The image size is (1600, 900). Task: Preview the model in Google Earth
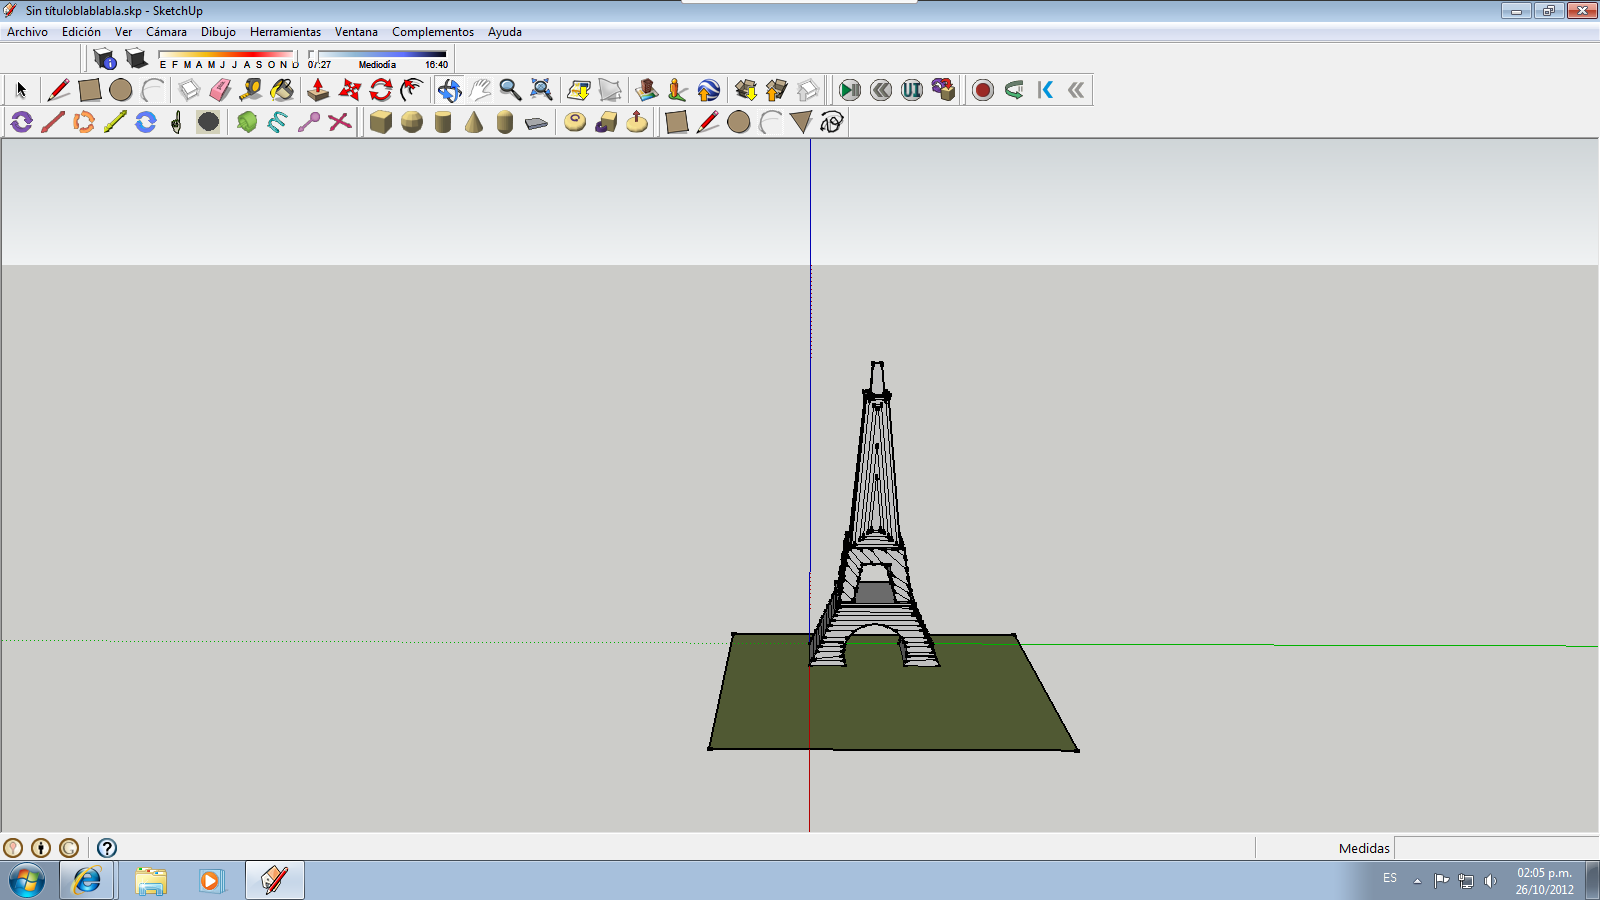click(708, 90)
